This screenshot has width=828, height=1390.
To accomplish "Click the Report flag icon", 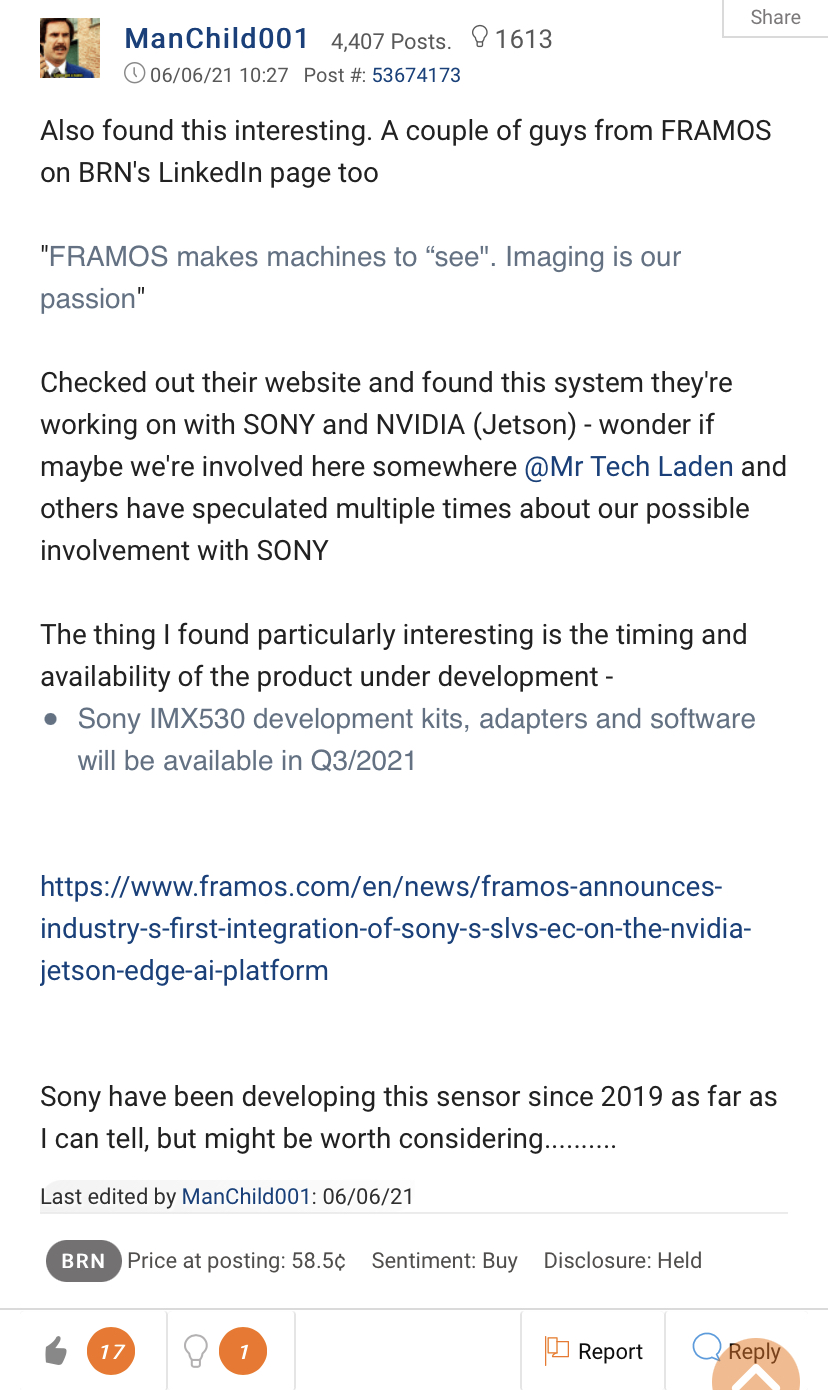I will point(556,1351).
